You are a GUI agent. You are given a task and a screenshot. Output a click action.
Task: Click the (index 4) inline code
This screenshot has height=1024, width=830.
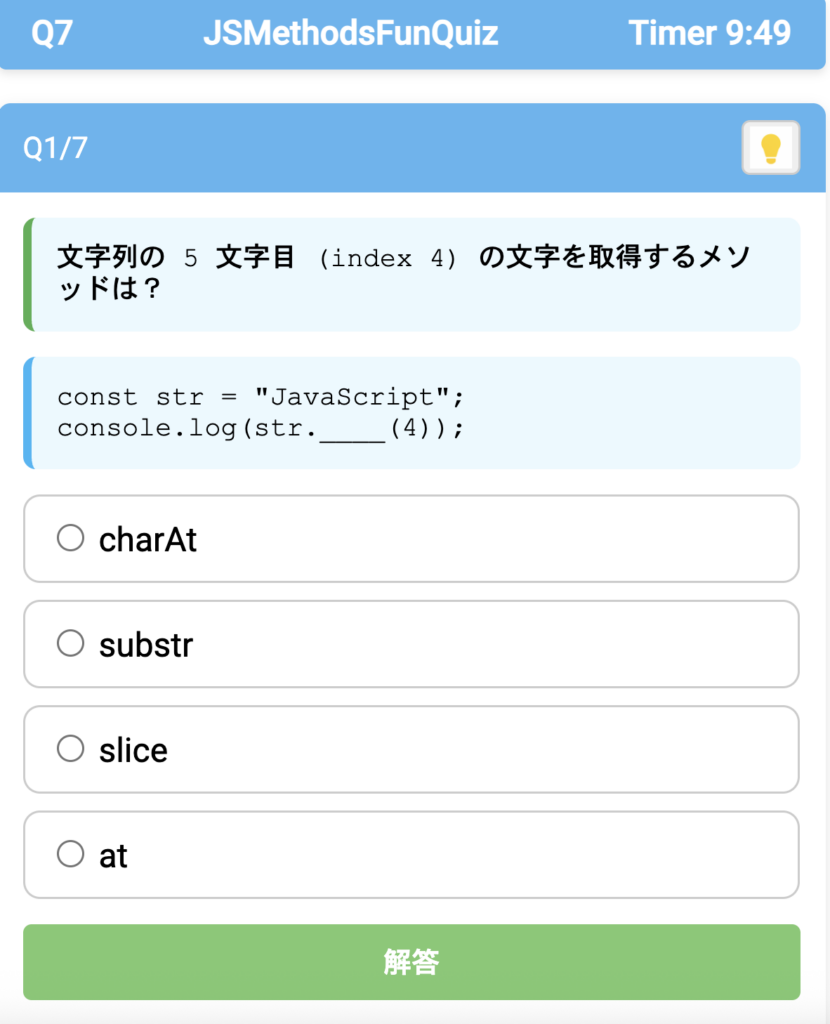click(387, 258)
